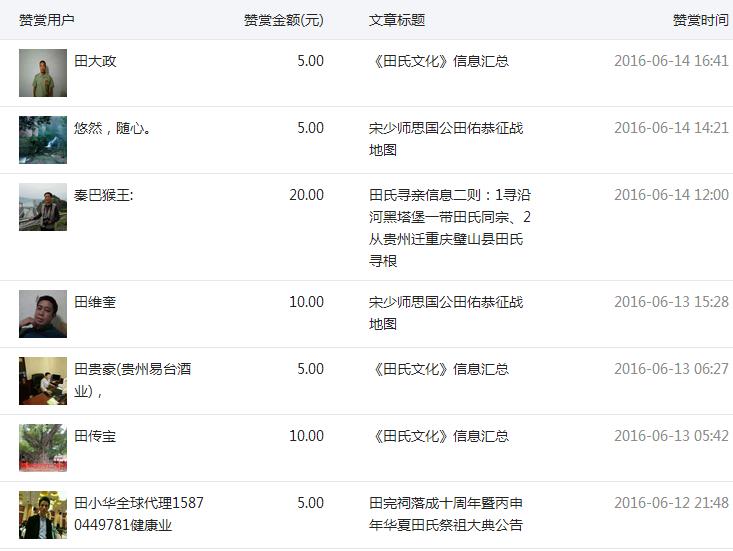Open 田完祠落成十周年 article title

446,514
